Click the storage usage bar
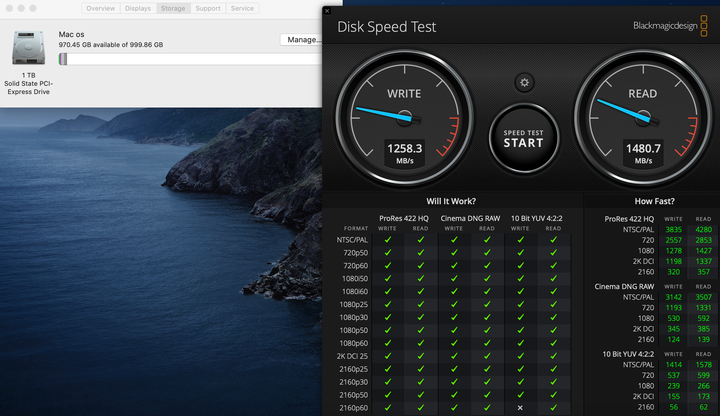 (190, 59)
